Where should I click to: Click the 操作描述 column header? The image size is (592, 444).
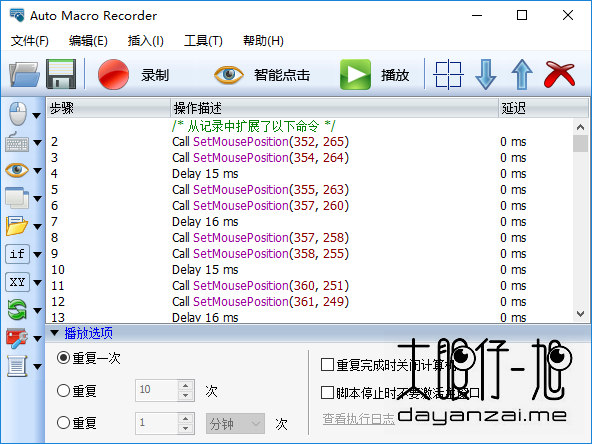click(x=335, y=108)
